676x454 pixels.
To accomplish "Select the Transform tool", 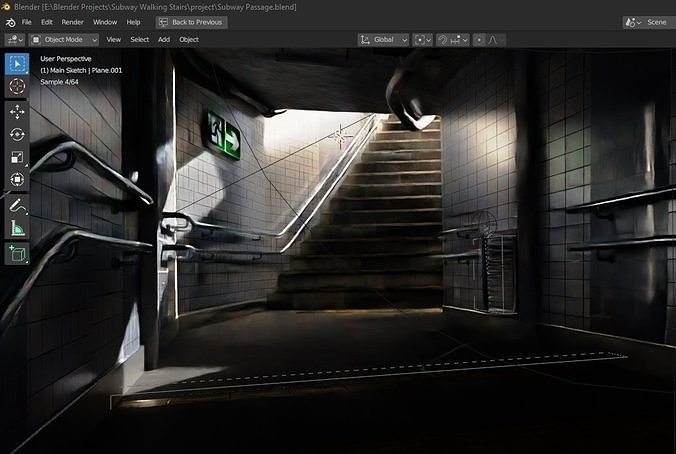I will click(x=17, y=179).
